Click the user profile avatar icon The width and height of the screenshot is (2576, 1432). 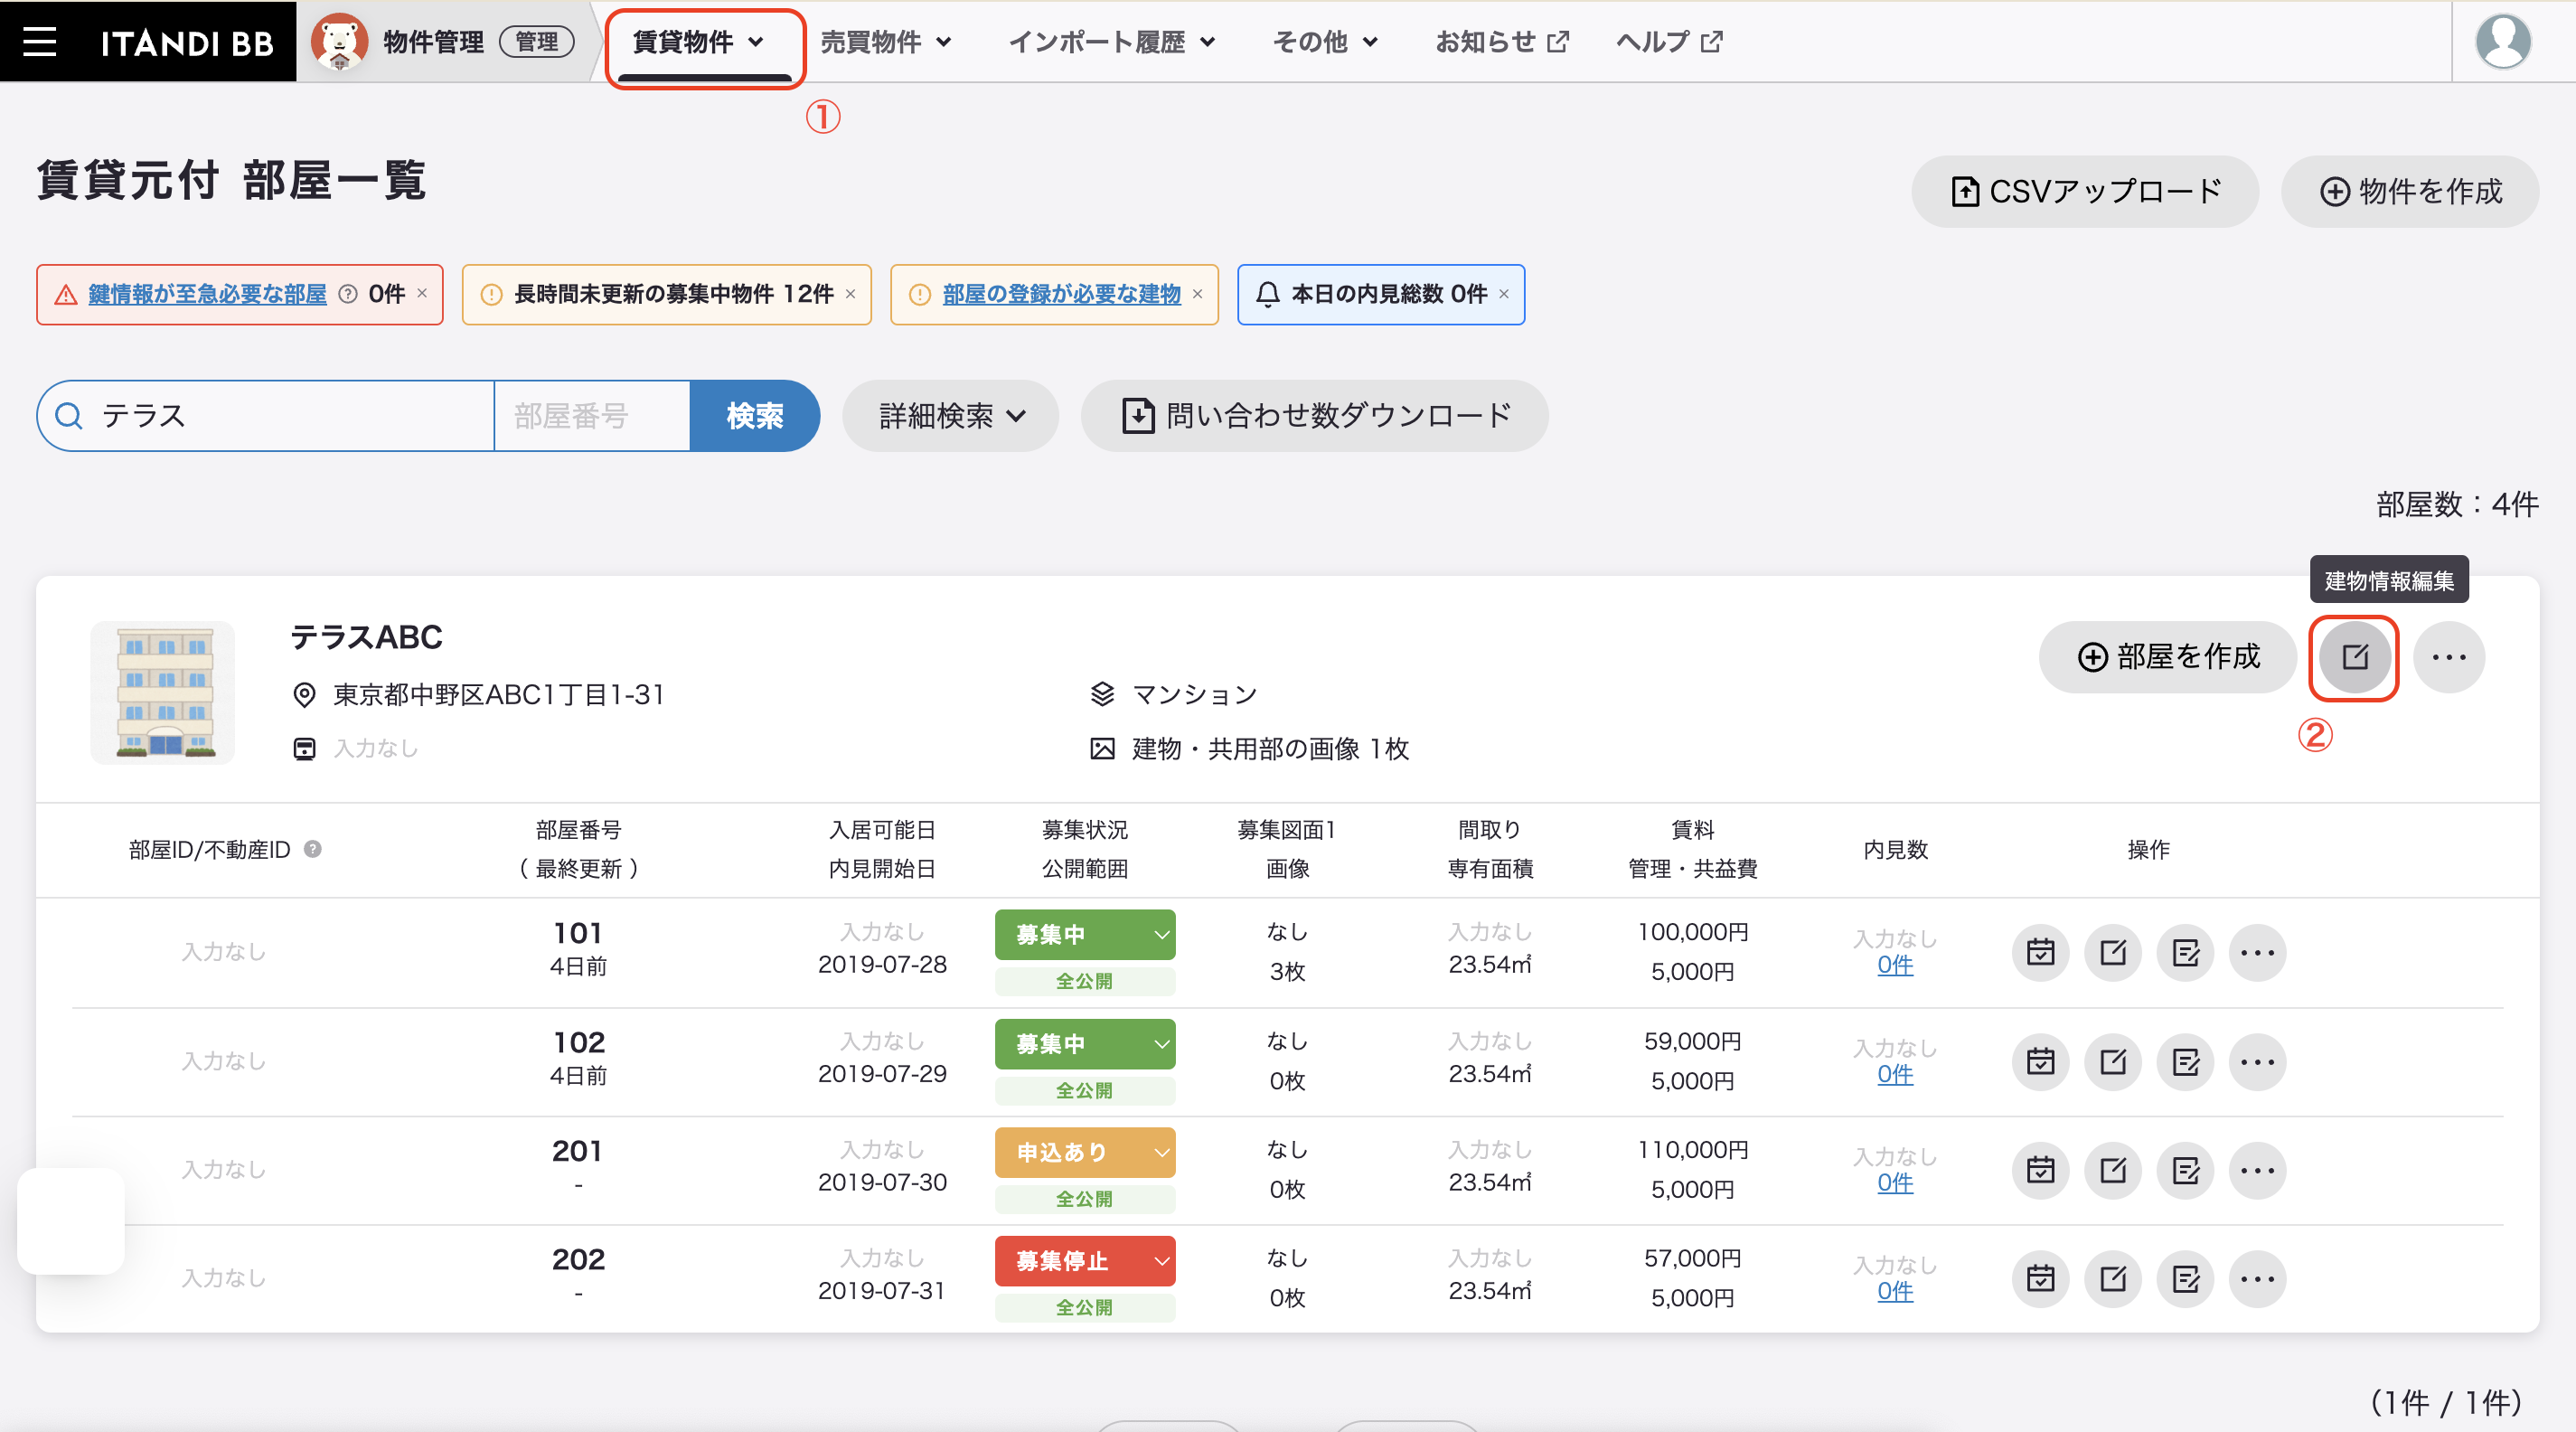pyautogui.click(x=2502, y=41)
